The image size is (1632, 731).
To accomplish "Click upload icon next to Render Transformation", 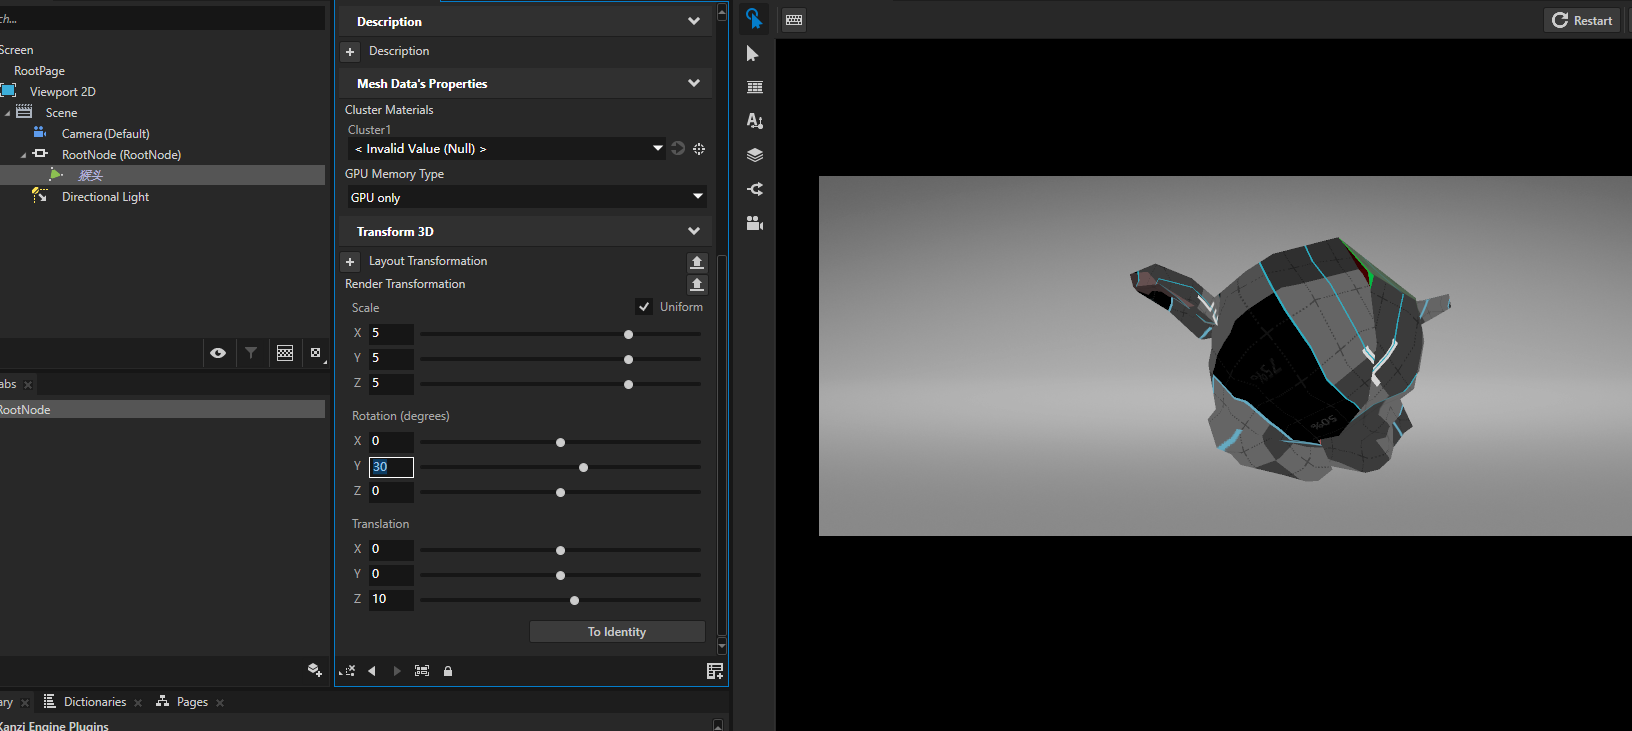I will [x=697, y=285].
